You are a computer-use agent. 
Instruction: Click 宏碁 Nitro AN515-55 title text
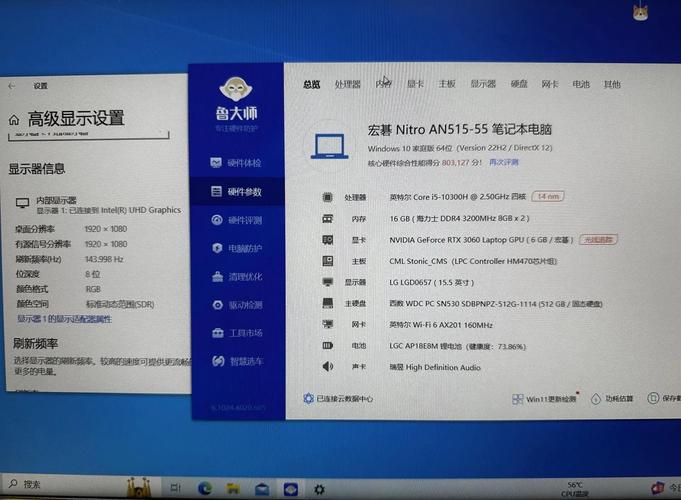click(x=460, y=129)
